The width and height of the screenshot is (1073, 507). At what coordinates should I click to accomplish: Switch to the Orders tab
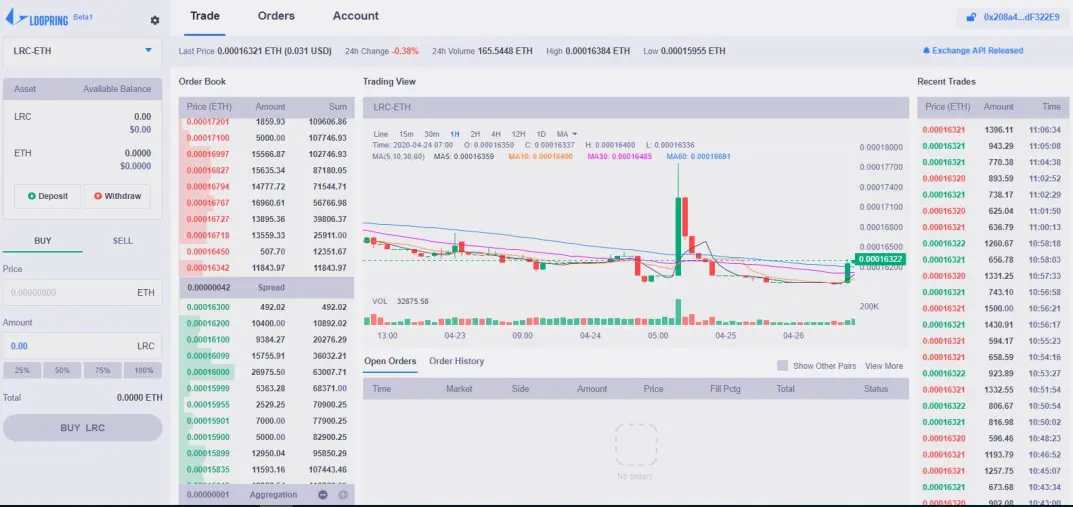pyautogui.click(x=276, y=16)
